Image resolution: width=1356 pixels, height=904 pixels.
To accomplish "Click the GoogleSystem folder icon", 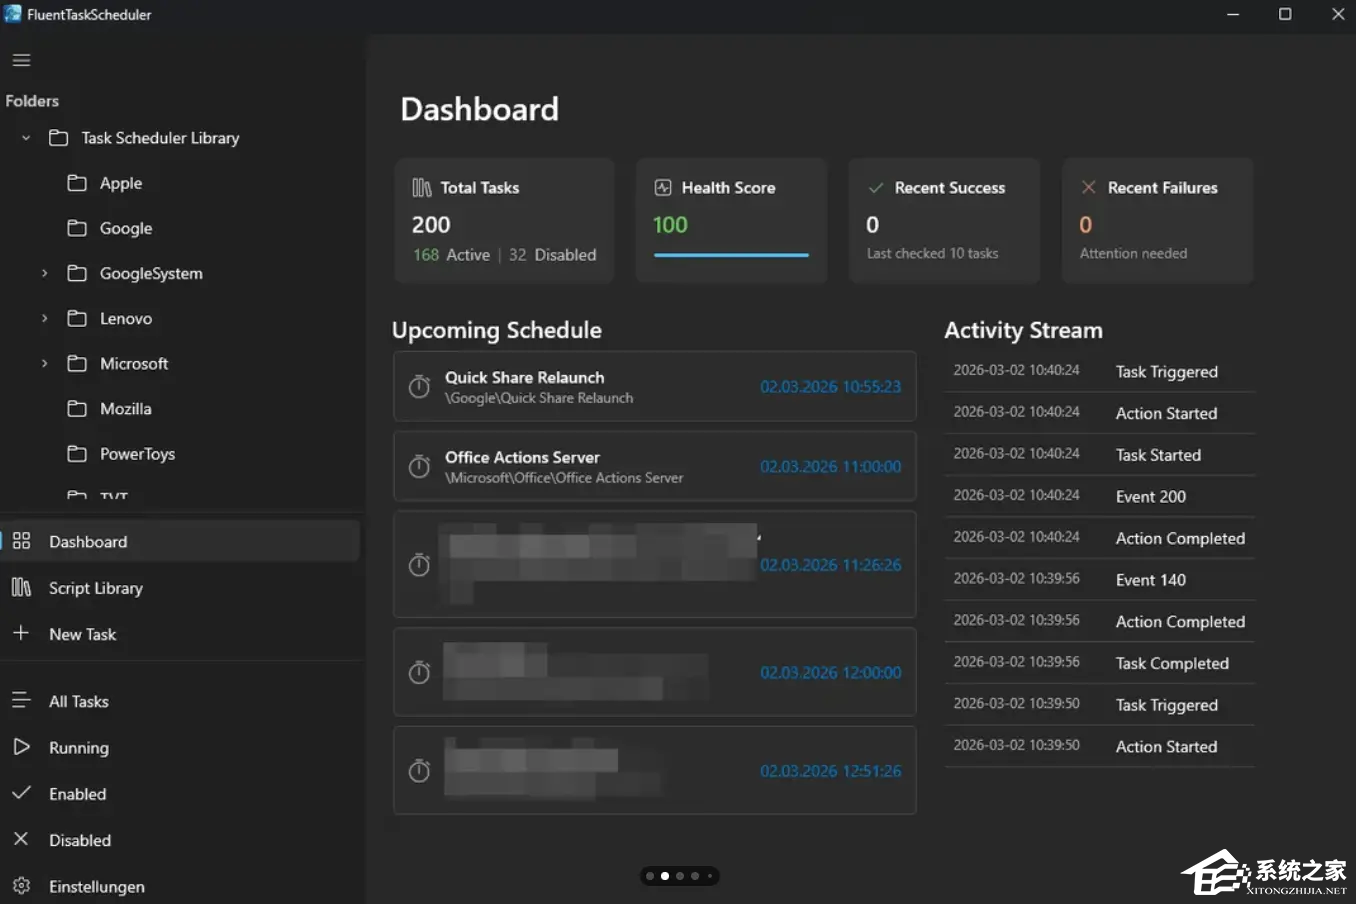I will tap(77, 273).
